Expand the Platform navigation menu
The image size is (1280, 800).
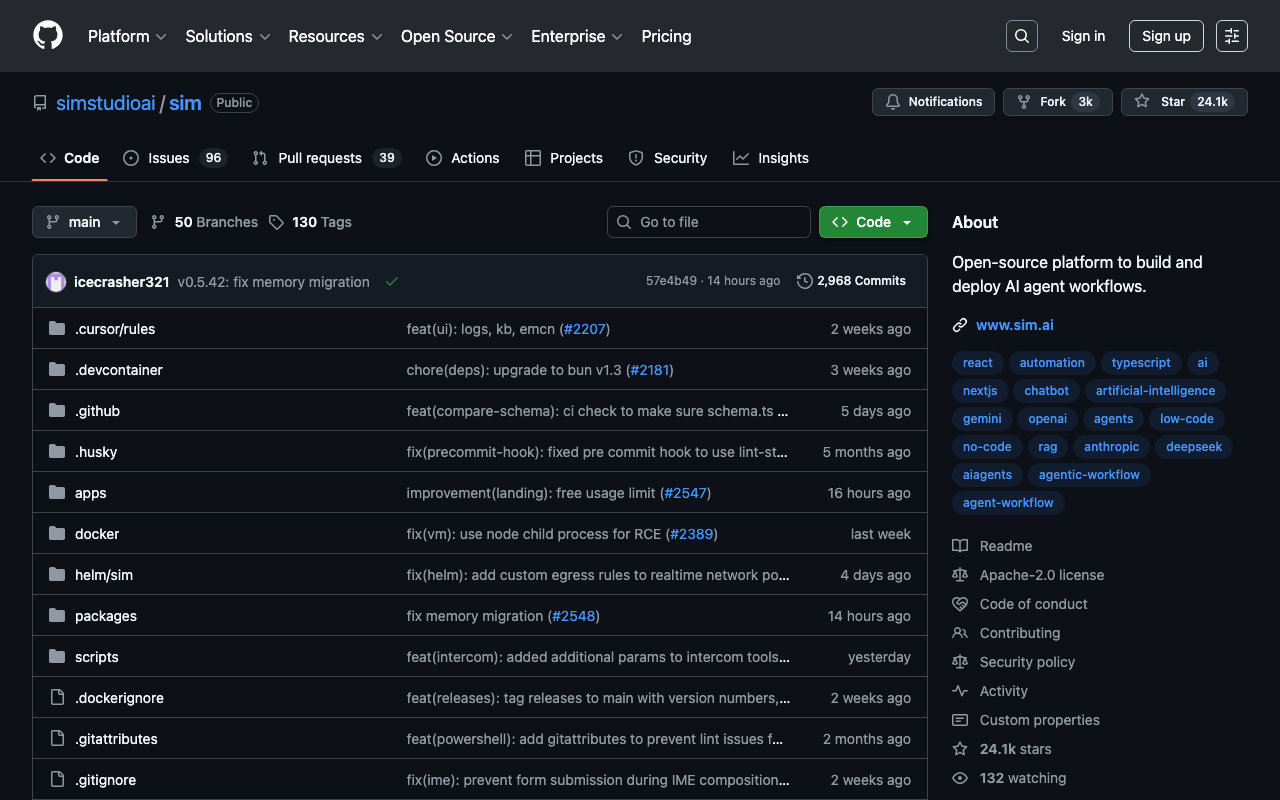point(127,36)
